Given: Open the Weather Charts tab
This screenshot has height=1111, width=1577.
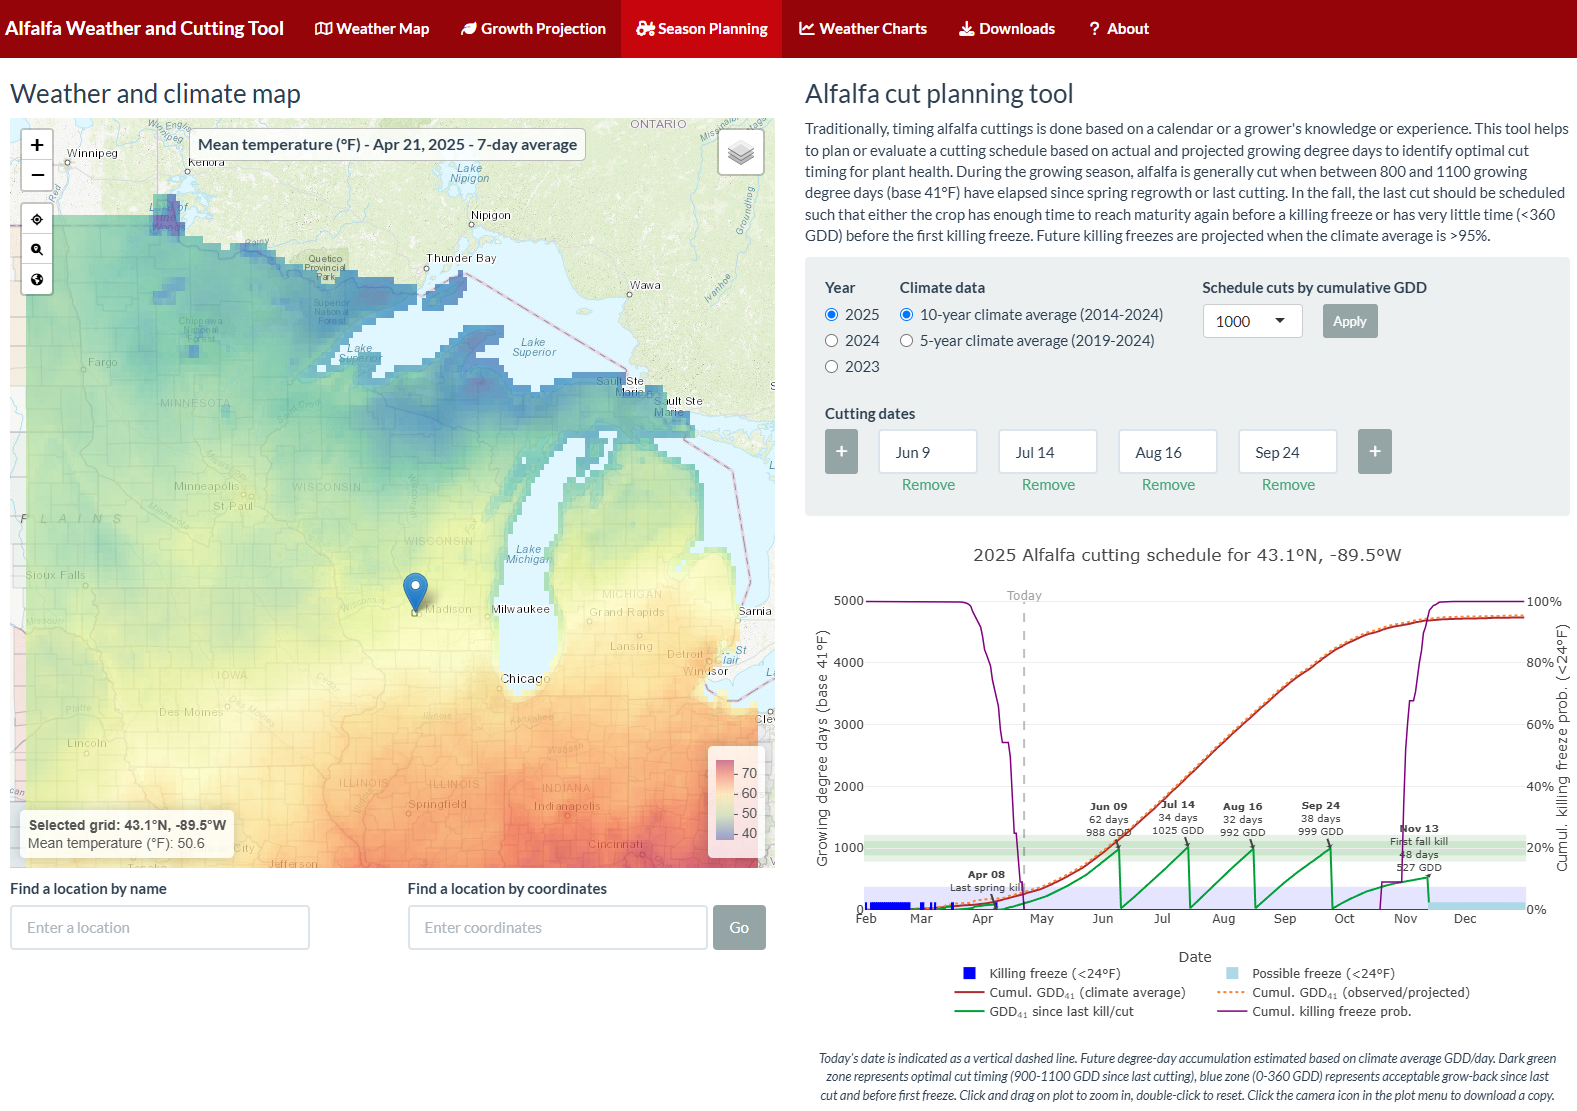Looking at the screenshot, I should (x=862, y=29).
